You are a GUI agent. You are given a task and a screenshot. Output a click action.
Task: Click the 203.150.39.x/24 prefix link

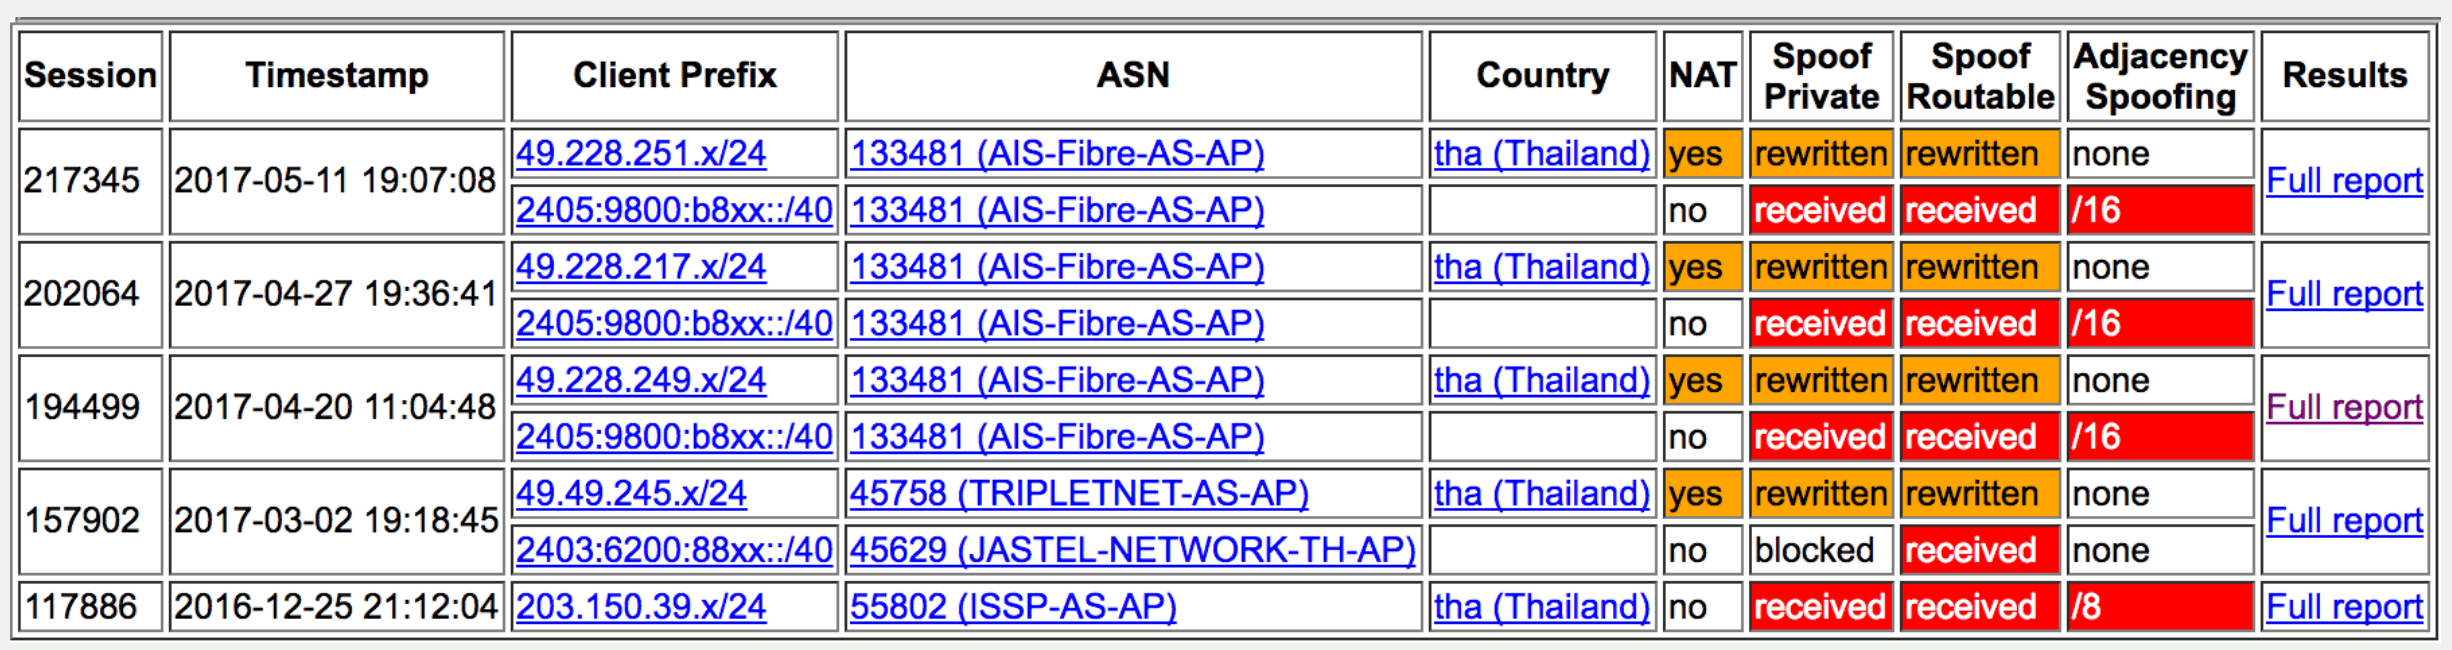[640, 607]
